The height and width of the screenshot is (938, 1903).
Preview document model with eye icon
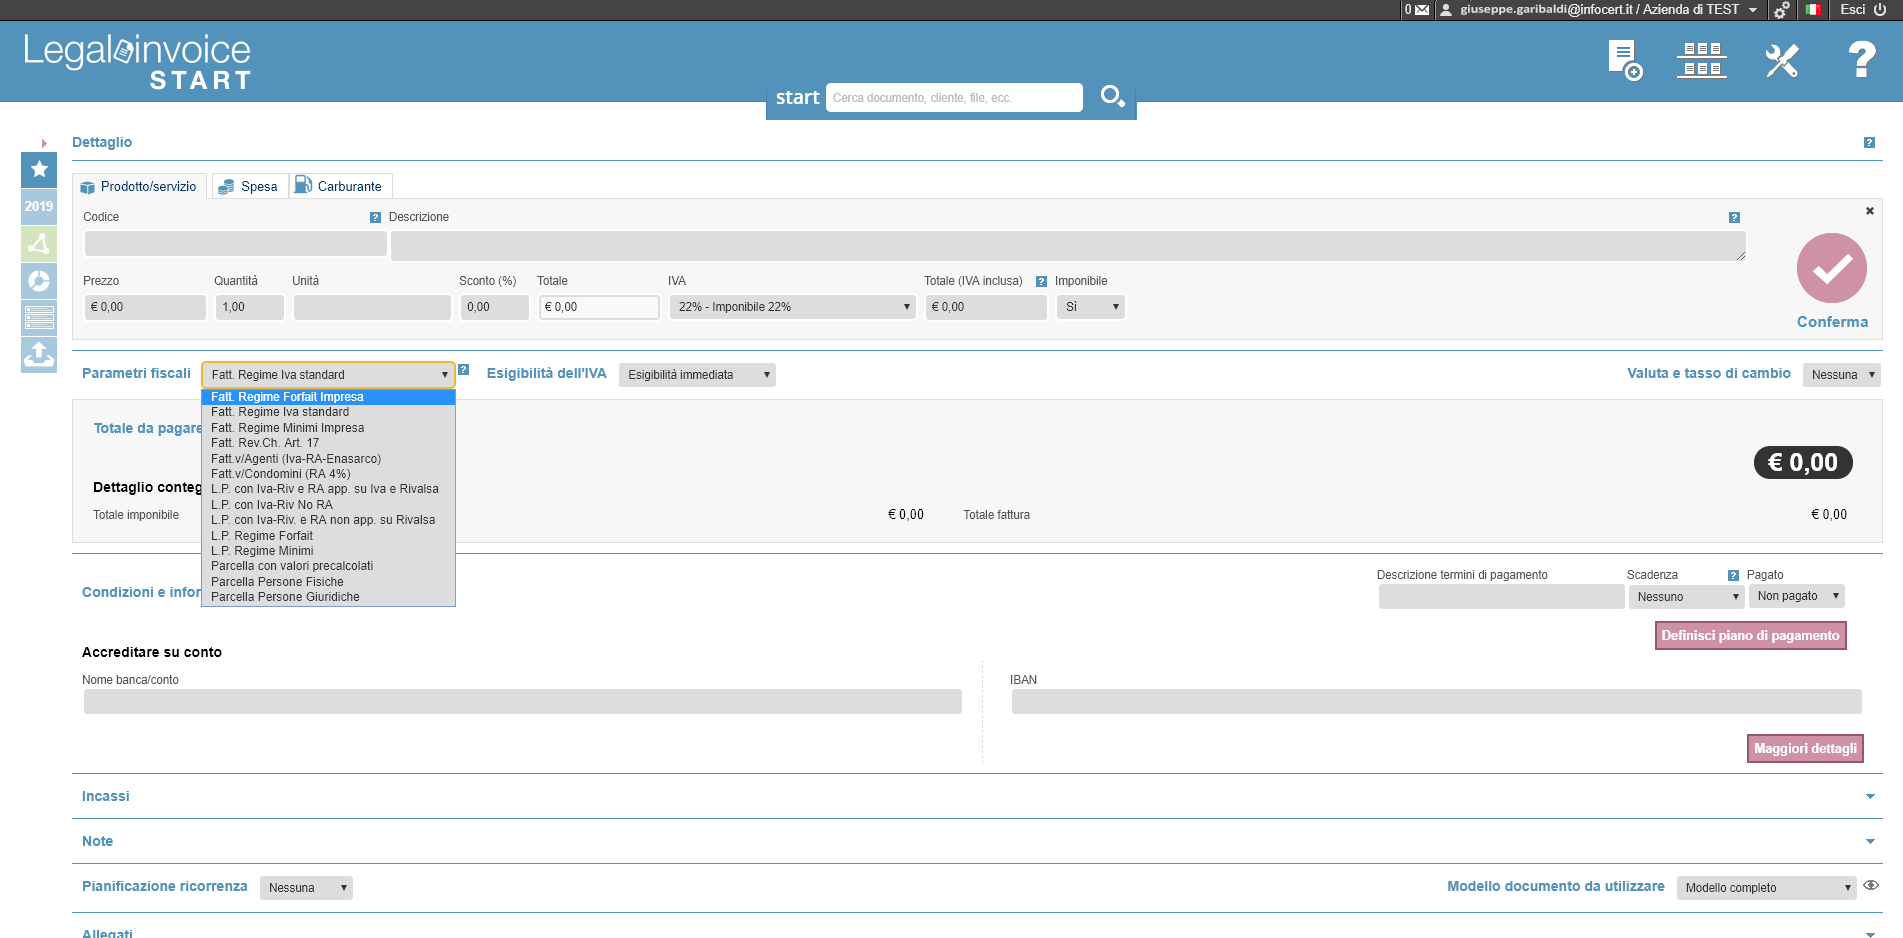(x=1871, y=885)
